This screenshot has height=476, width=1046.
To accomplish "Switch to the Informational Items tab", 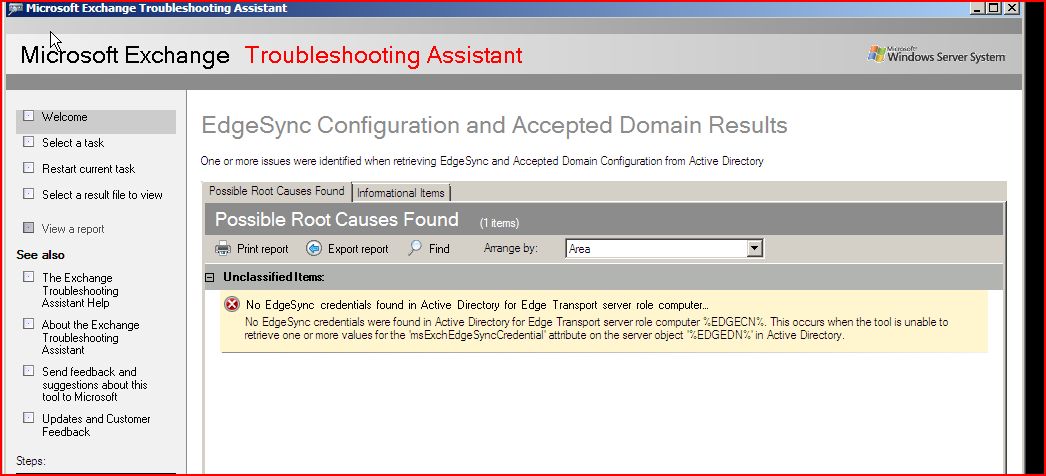I will [x=401, y=192].
